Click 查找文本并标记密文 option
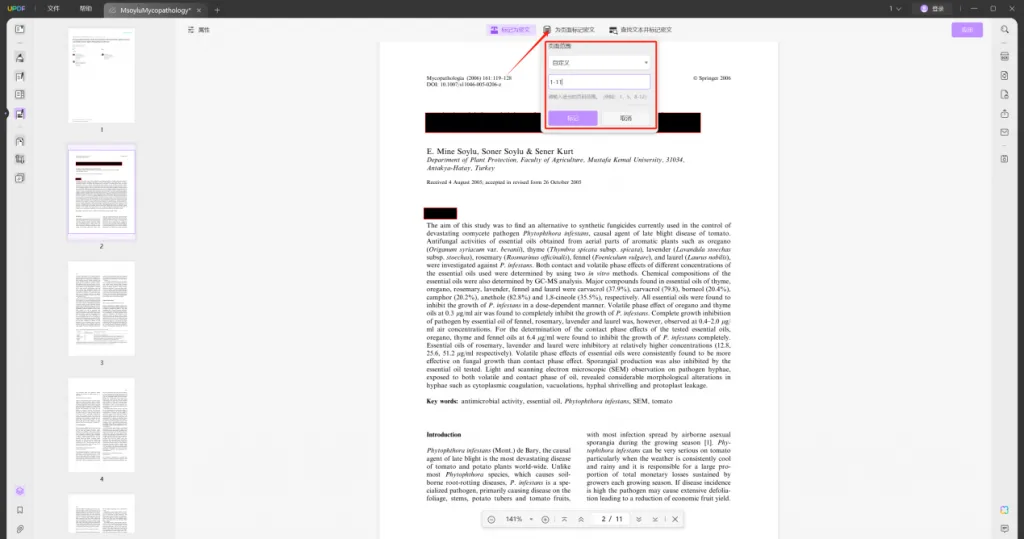The width and height of the screenshot is (1024, 539). tap(641, 30)
